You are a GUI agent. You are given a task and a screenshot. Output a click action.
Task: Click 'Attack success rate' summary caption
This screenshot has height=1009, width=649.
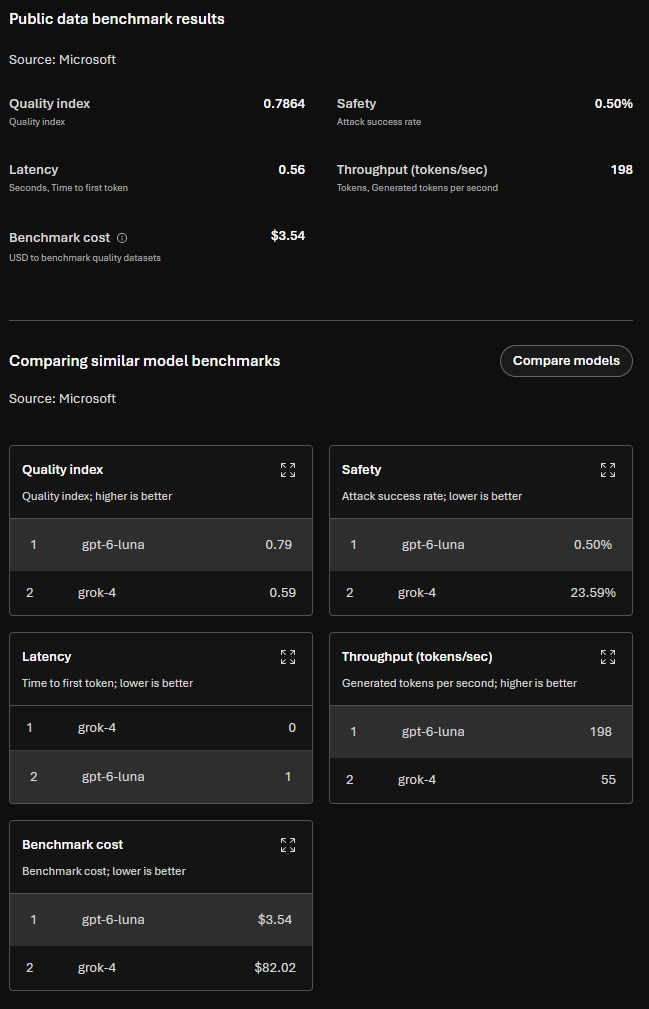pos(379,122)
